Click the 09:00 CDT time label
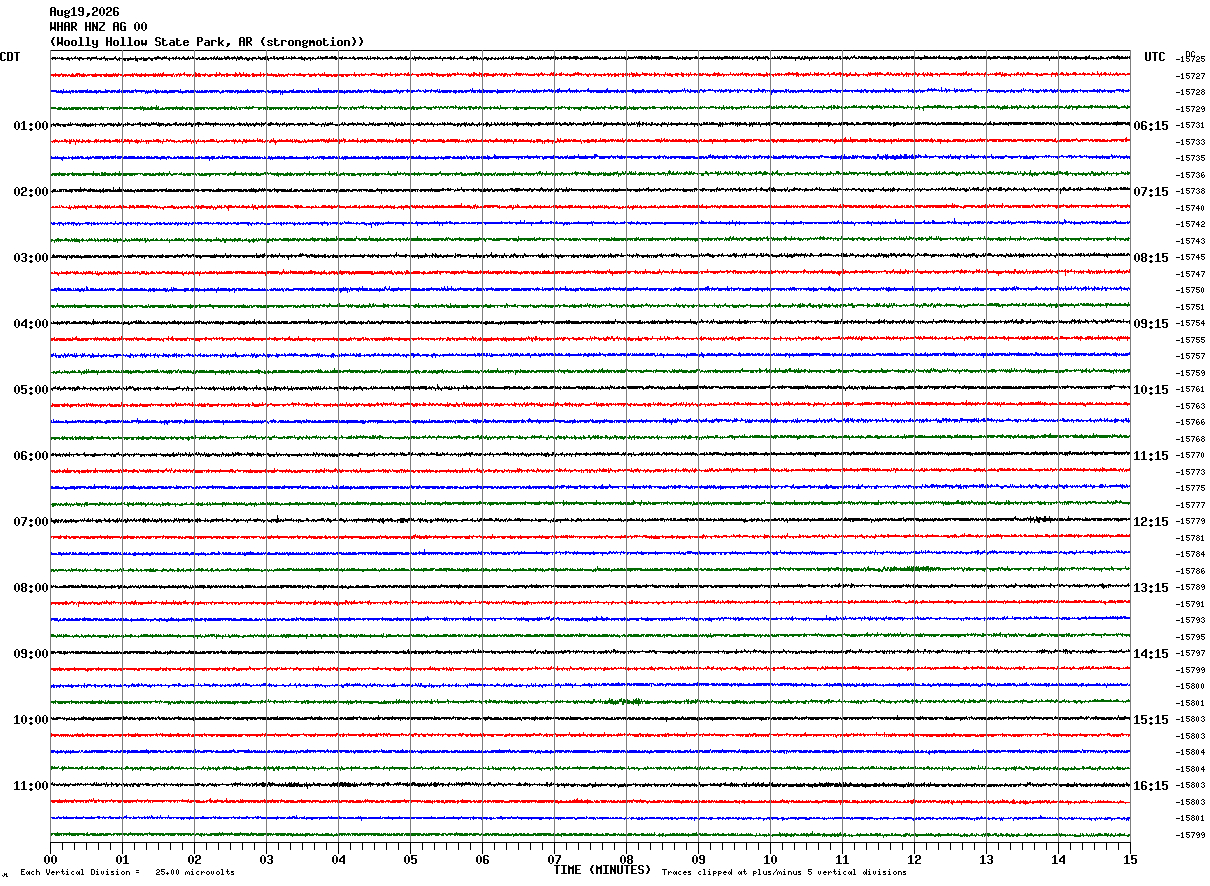 (31, 654)
